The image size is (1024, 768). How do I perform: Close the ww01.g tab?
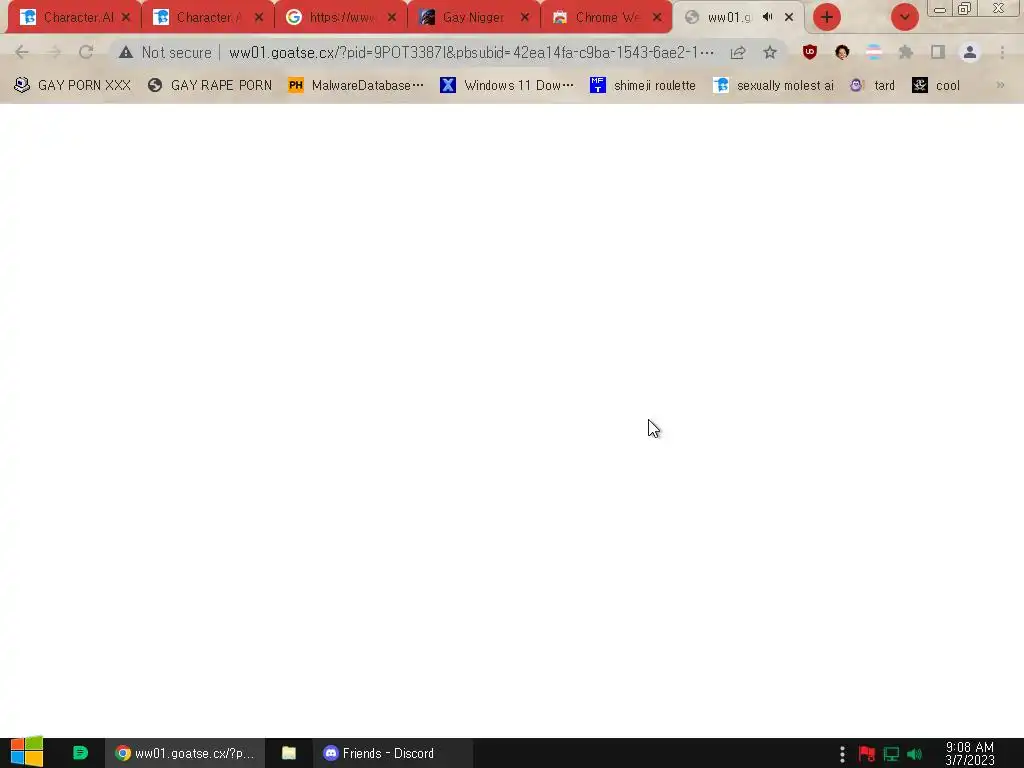(789, 18)
